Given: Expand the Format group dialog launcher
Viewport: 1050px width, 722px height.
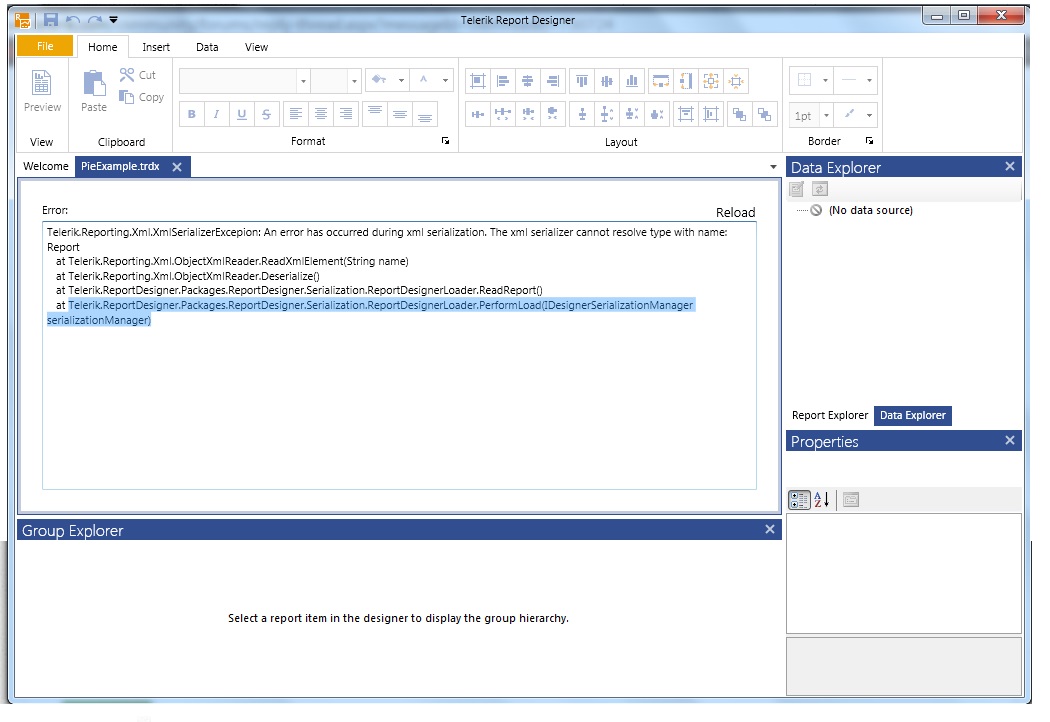Looking at the screenshot, I should [x=445, y=141].
